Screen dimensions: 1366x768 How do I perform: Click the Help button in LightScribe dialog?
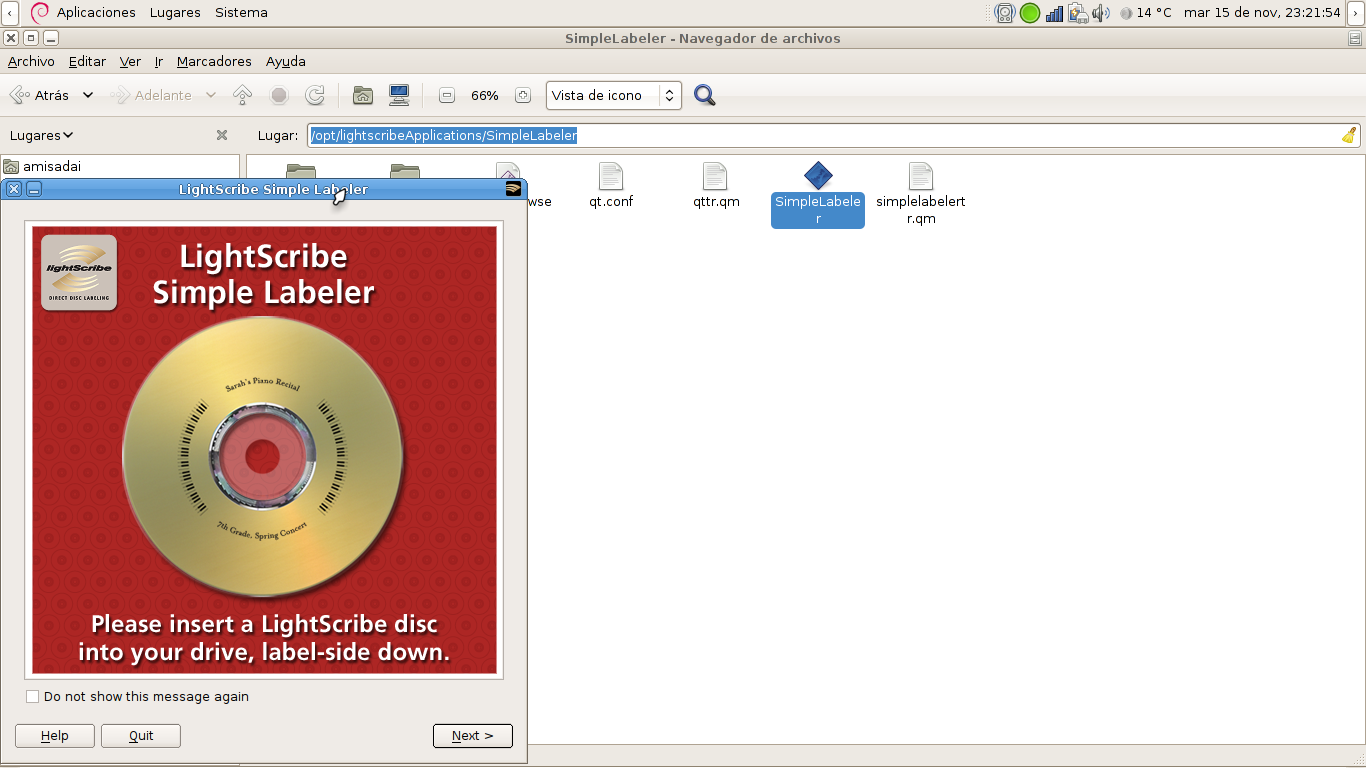tap(55, 736)
